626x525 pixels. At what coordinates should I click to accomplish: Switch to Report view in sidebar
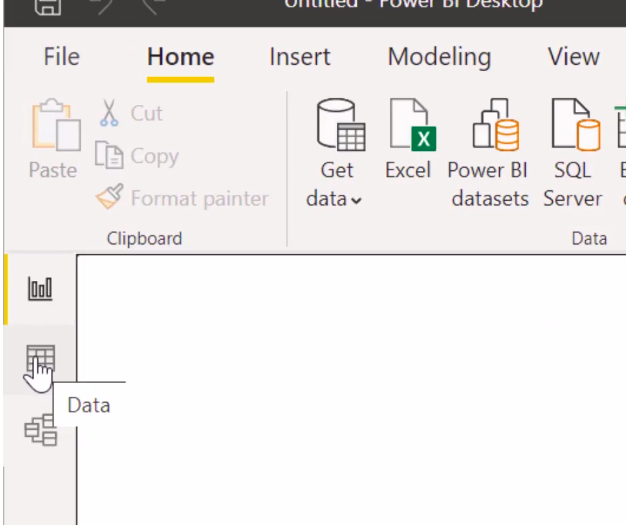(x=40, y=289)
